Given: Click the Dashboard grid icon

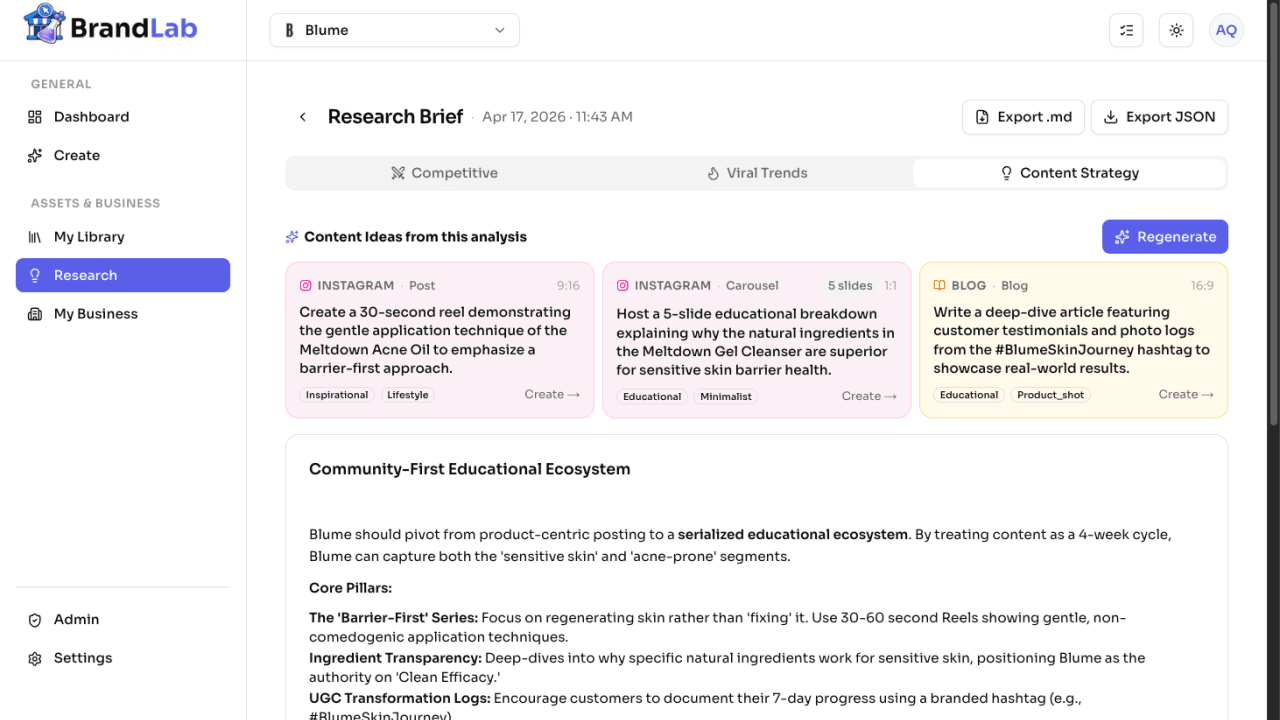Looking at the screenshot, I should (x=35, y=117).
